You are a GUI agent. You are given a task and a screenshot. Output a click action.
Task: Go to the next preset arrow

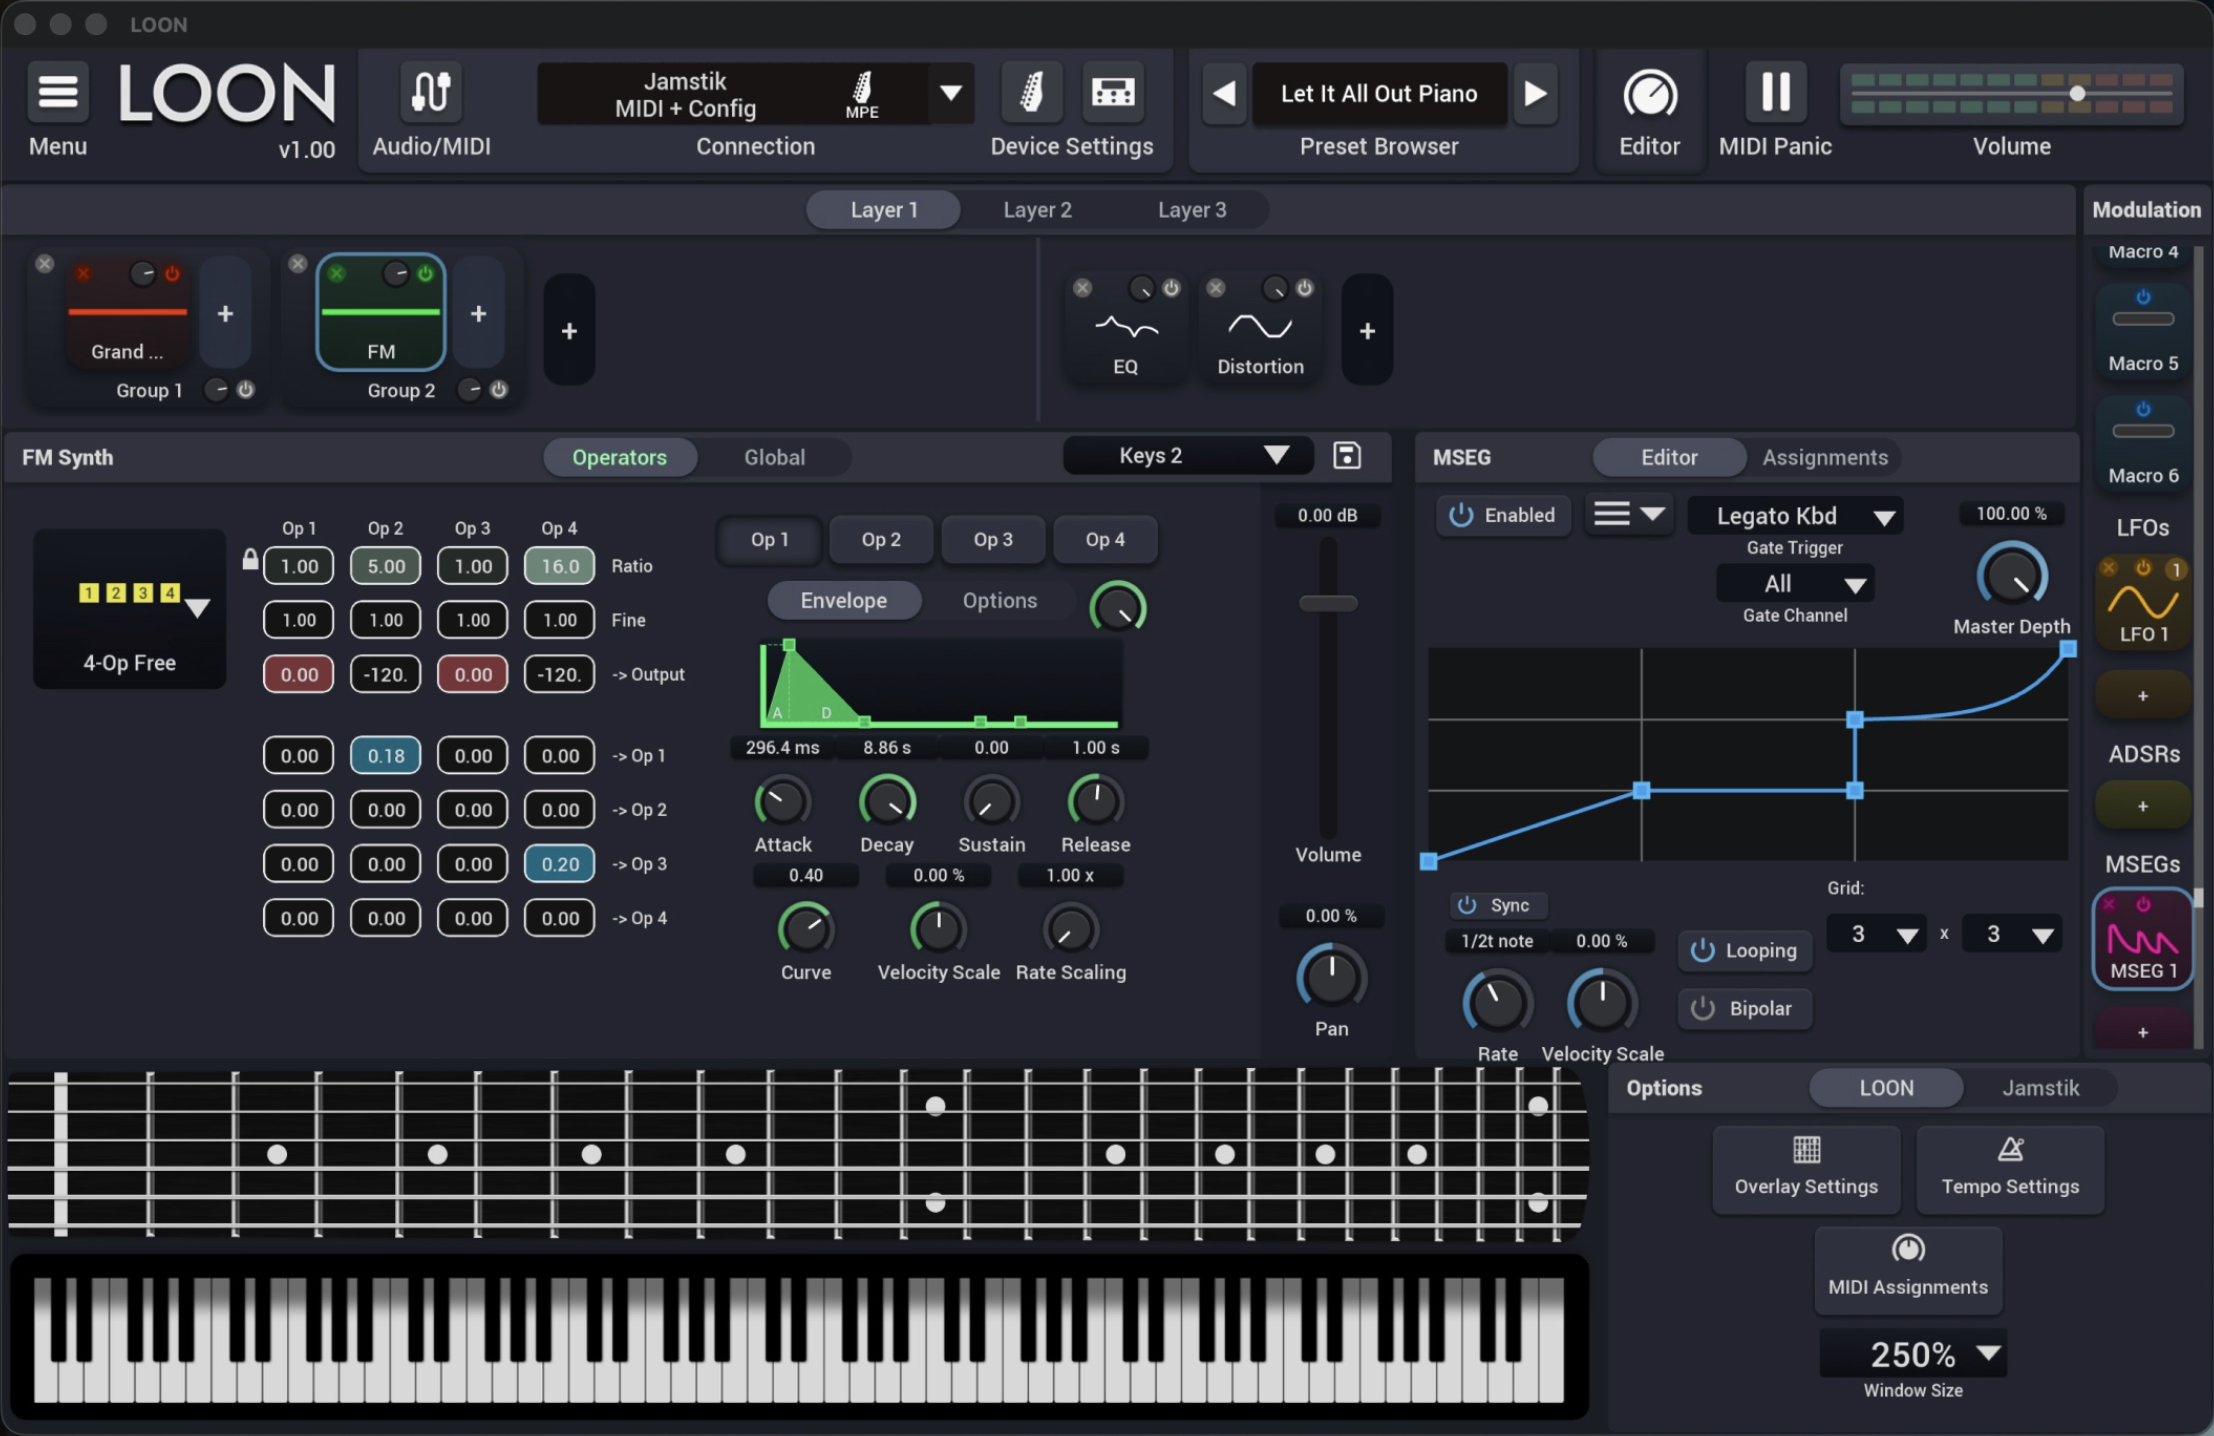(x=1535, y=93)
